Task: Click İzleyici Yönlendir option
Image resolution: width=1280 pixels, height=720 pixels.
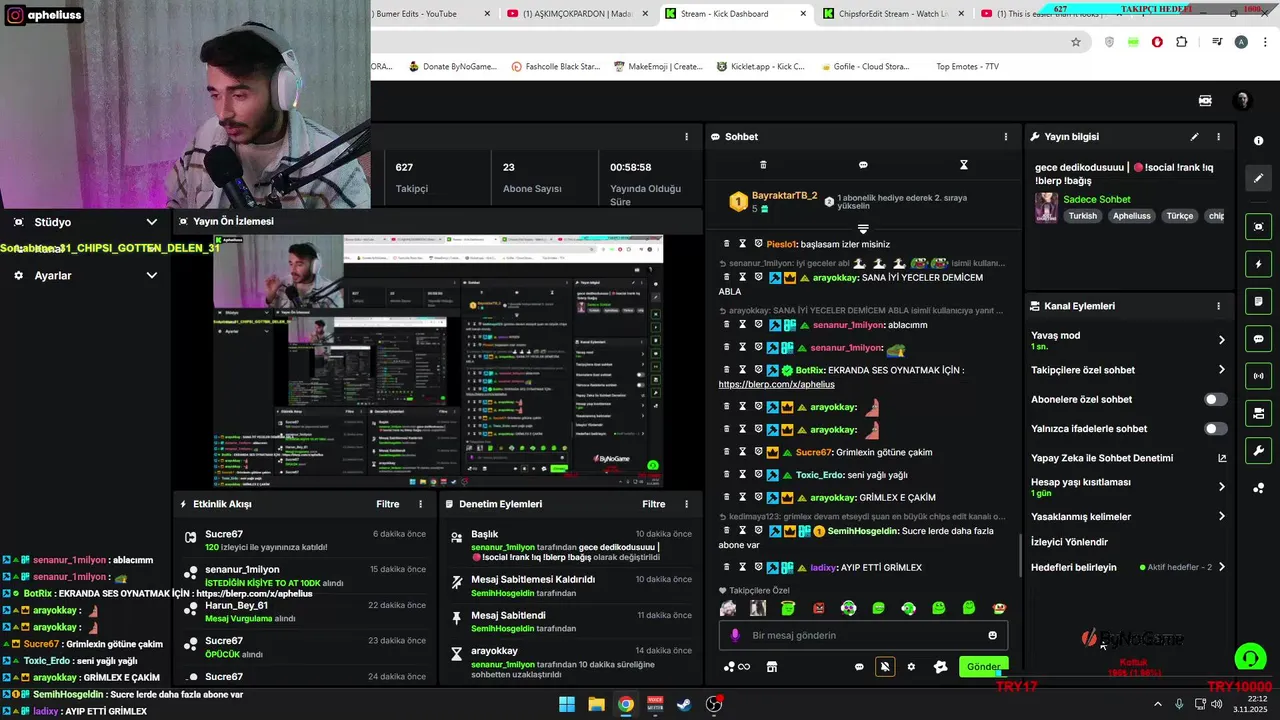Action: pos(1069,542)
